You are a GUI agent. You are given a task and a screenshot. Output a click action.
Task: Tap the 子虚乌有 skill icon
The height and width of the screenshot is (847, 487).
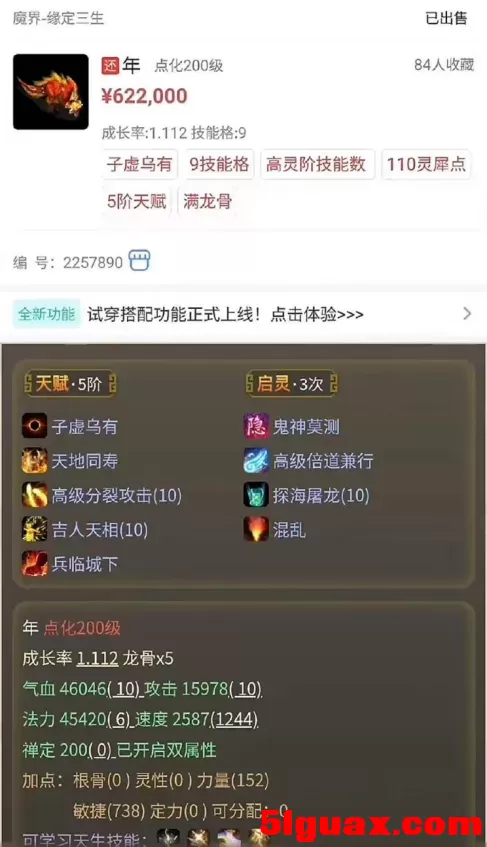pos(35,427)
